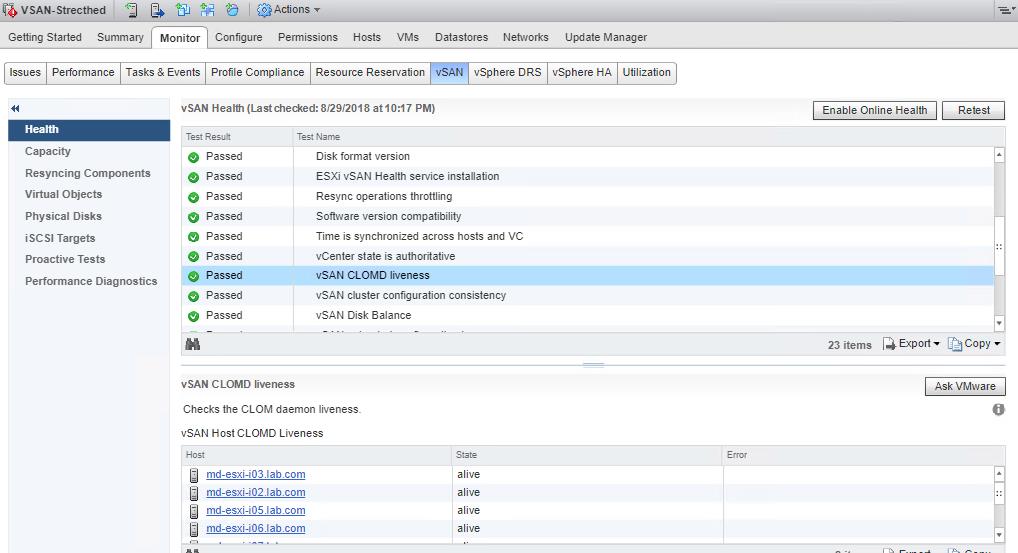
Task: Collapse the left navigation pane with double arrow
Action: click(15, 108)
